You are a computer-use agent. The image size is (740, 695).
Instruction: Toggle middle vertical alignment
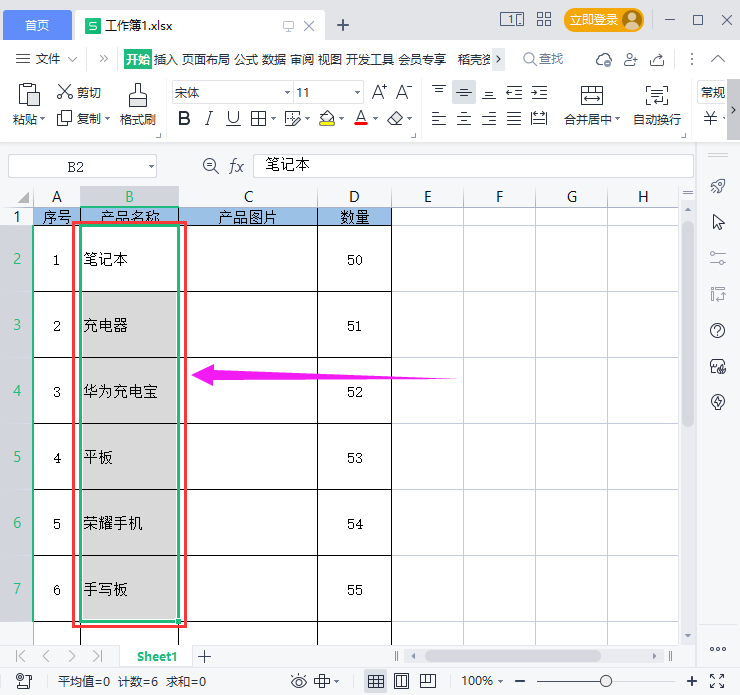[x=464, y=92]
